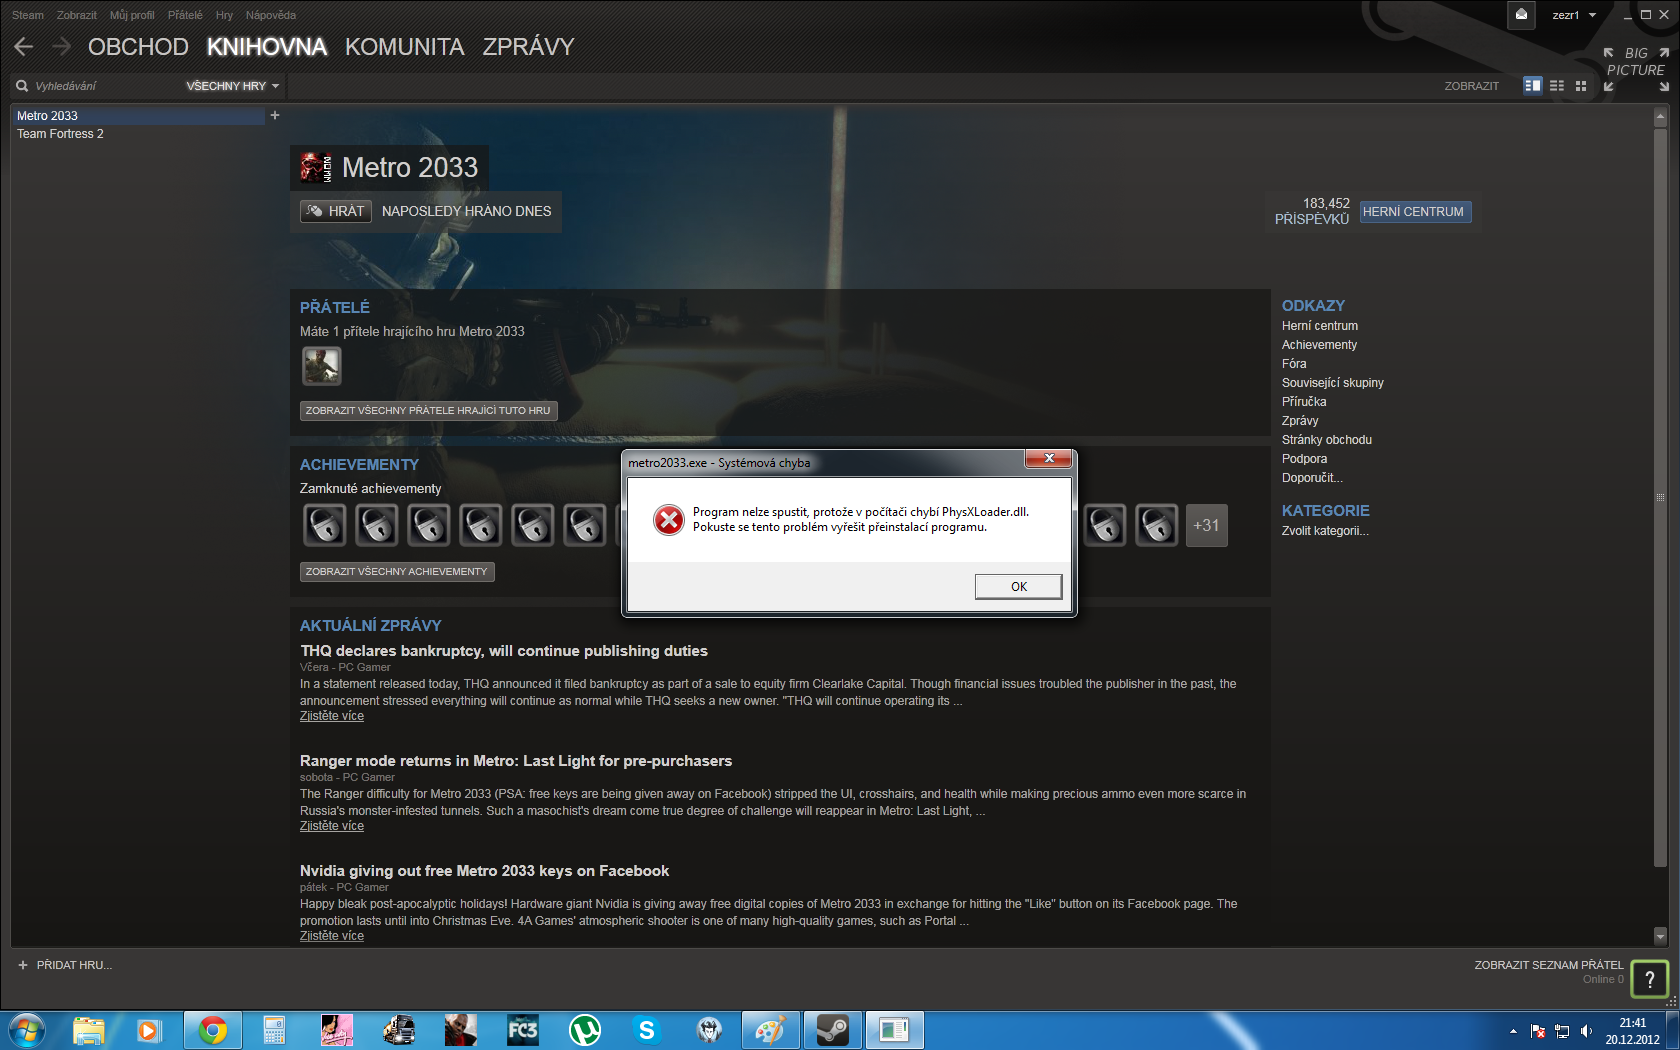The width and height of the screenshot is (1680, 1050).
Task: Read more on THQ bankruptcy article
Action: (x=332, y=716)
